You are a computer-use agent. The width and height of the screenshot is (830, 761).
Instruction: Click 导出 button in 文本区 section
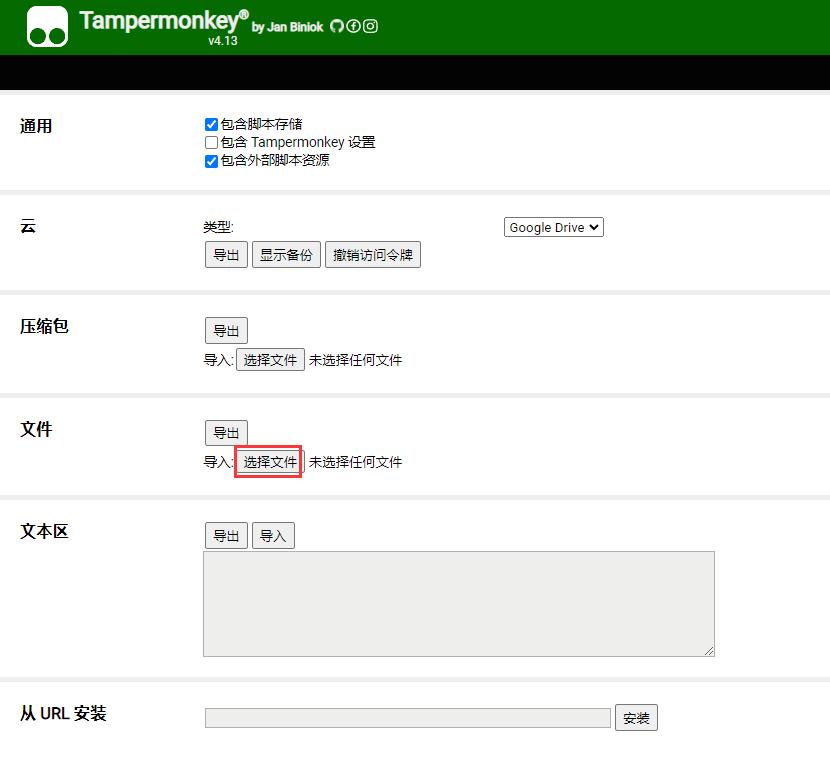pyautogui.click(x=226, y=536)
